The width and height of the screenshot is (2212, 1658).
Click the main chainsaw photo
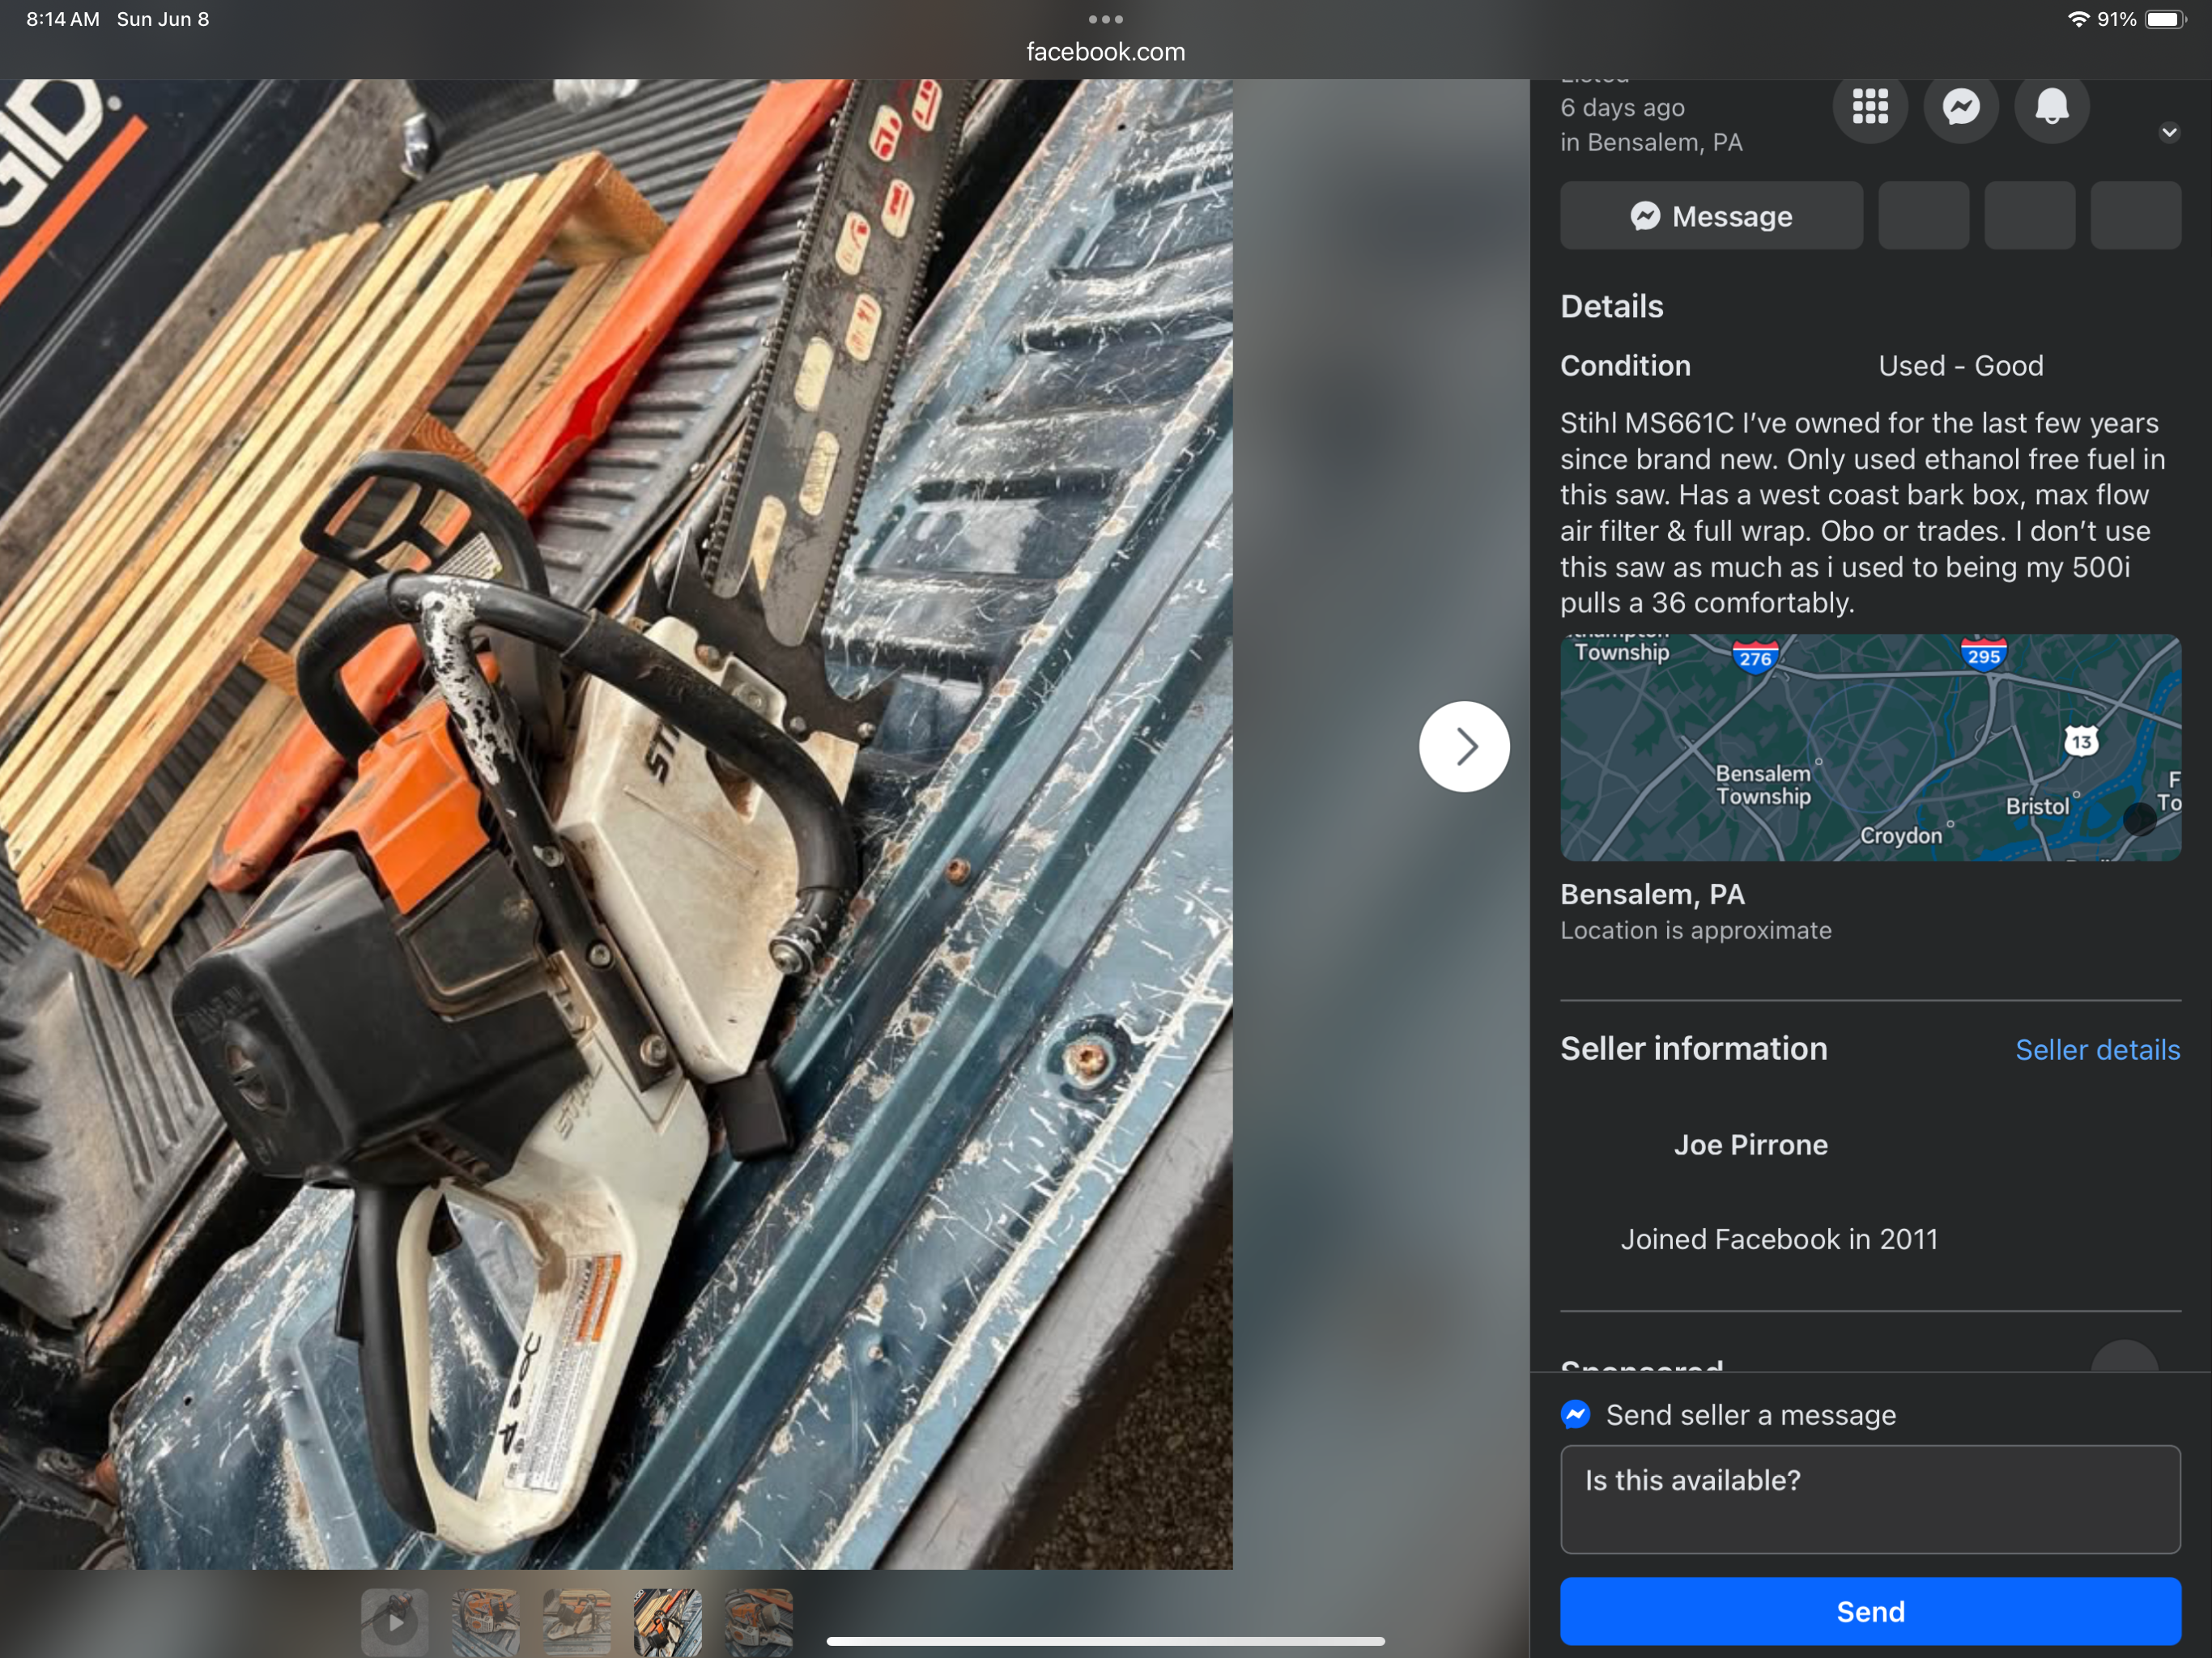pos(616,824)
